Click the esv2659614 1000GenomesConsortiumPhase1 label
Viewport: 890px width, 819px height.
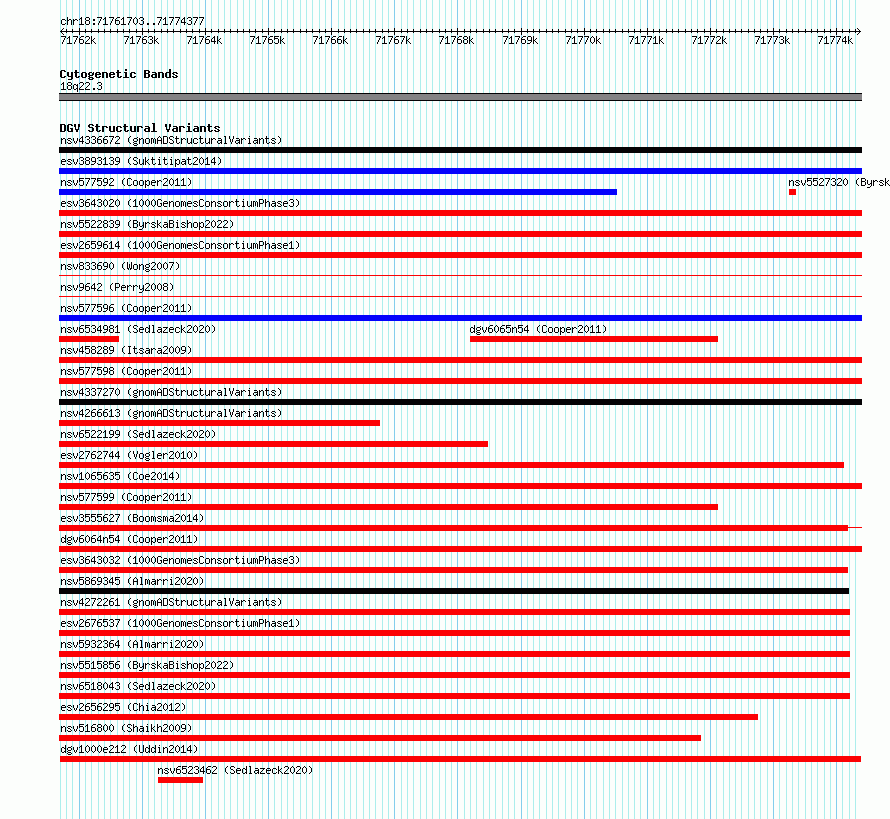180,245
